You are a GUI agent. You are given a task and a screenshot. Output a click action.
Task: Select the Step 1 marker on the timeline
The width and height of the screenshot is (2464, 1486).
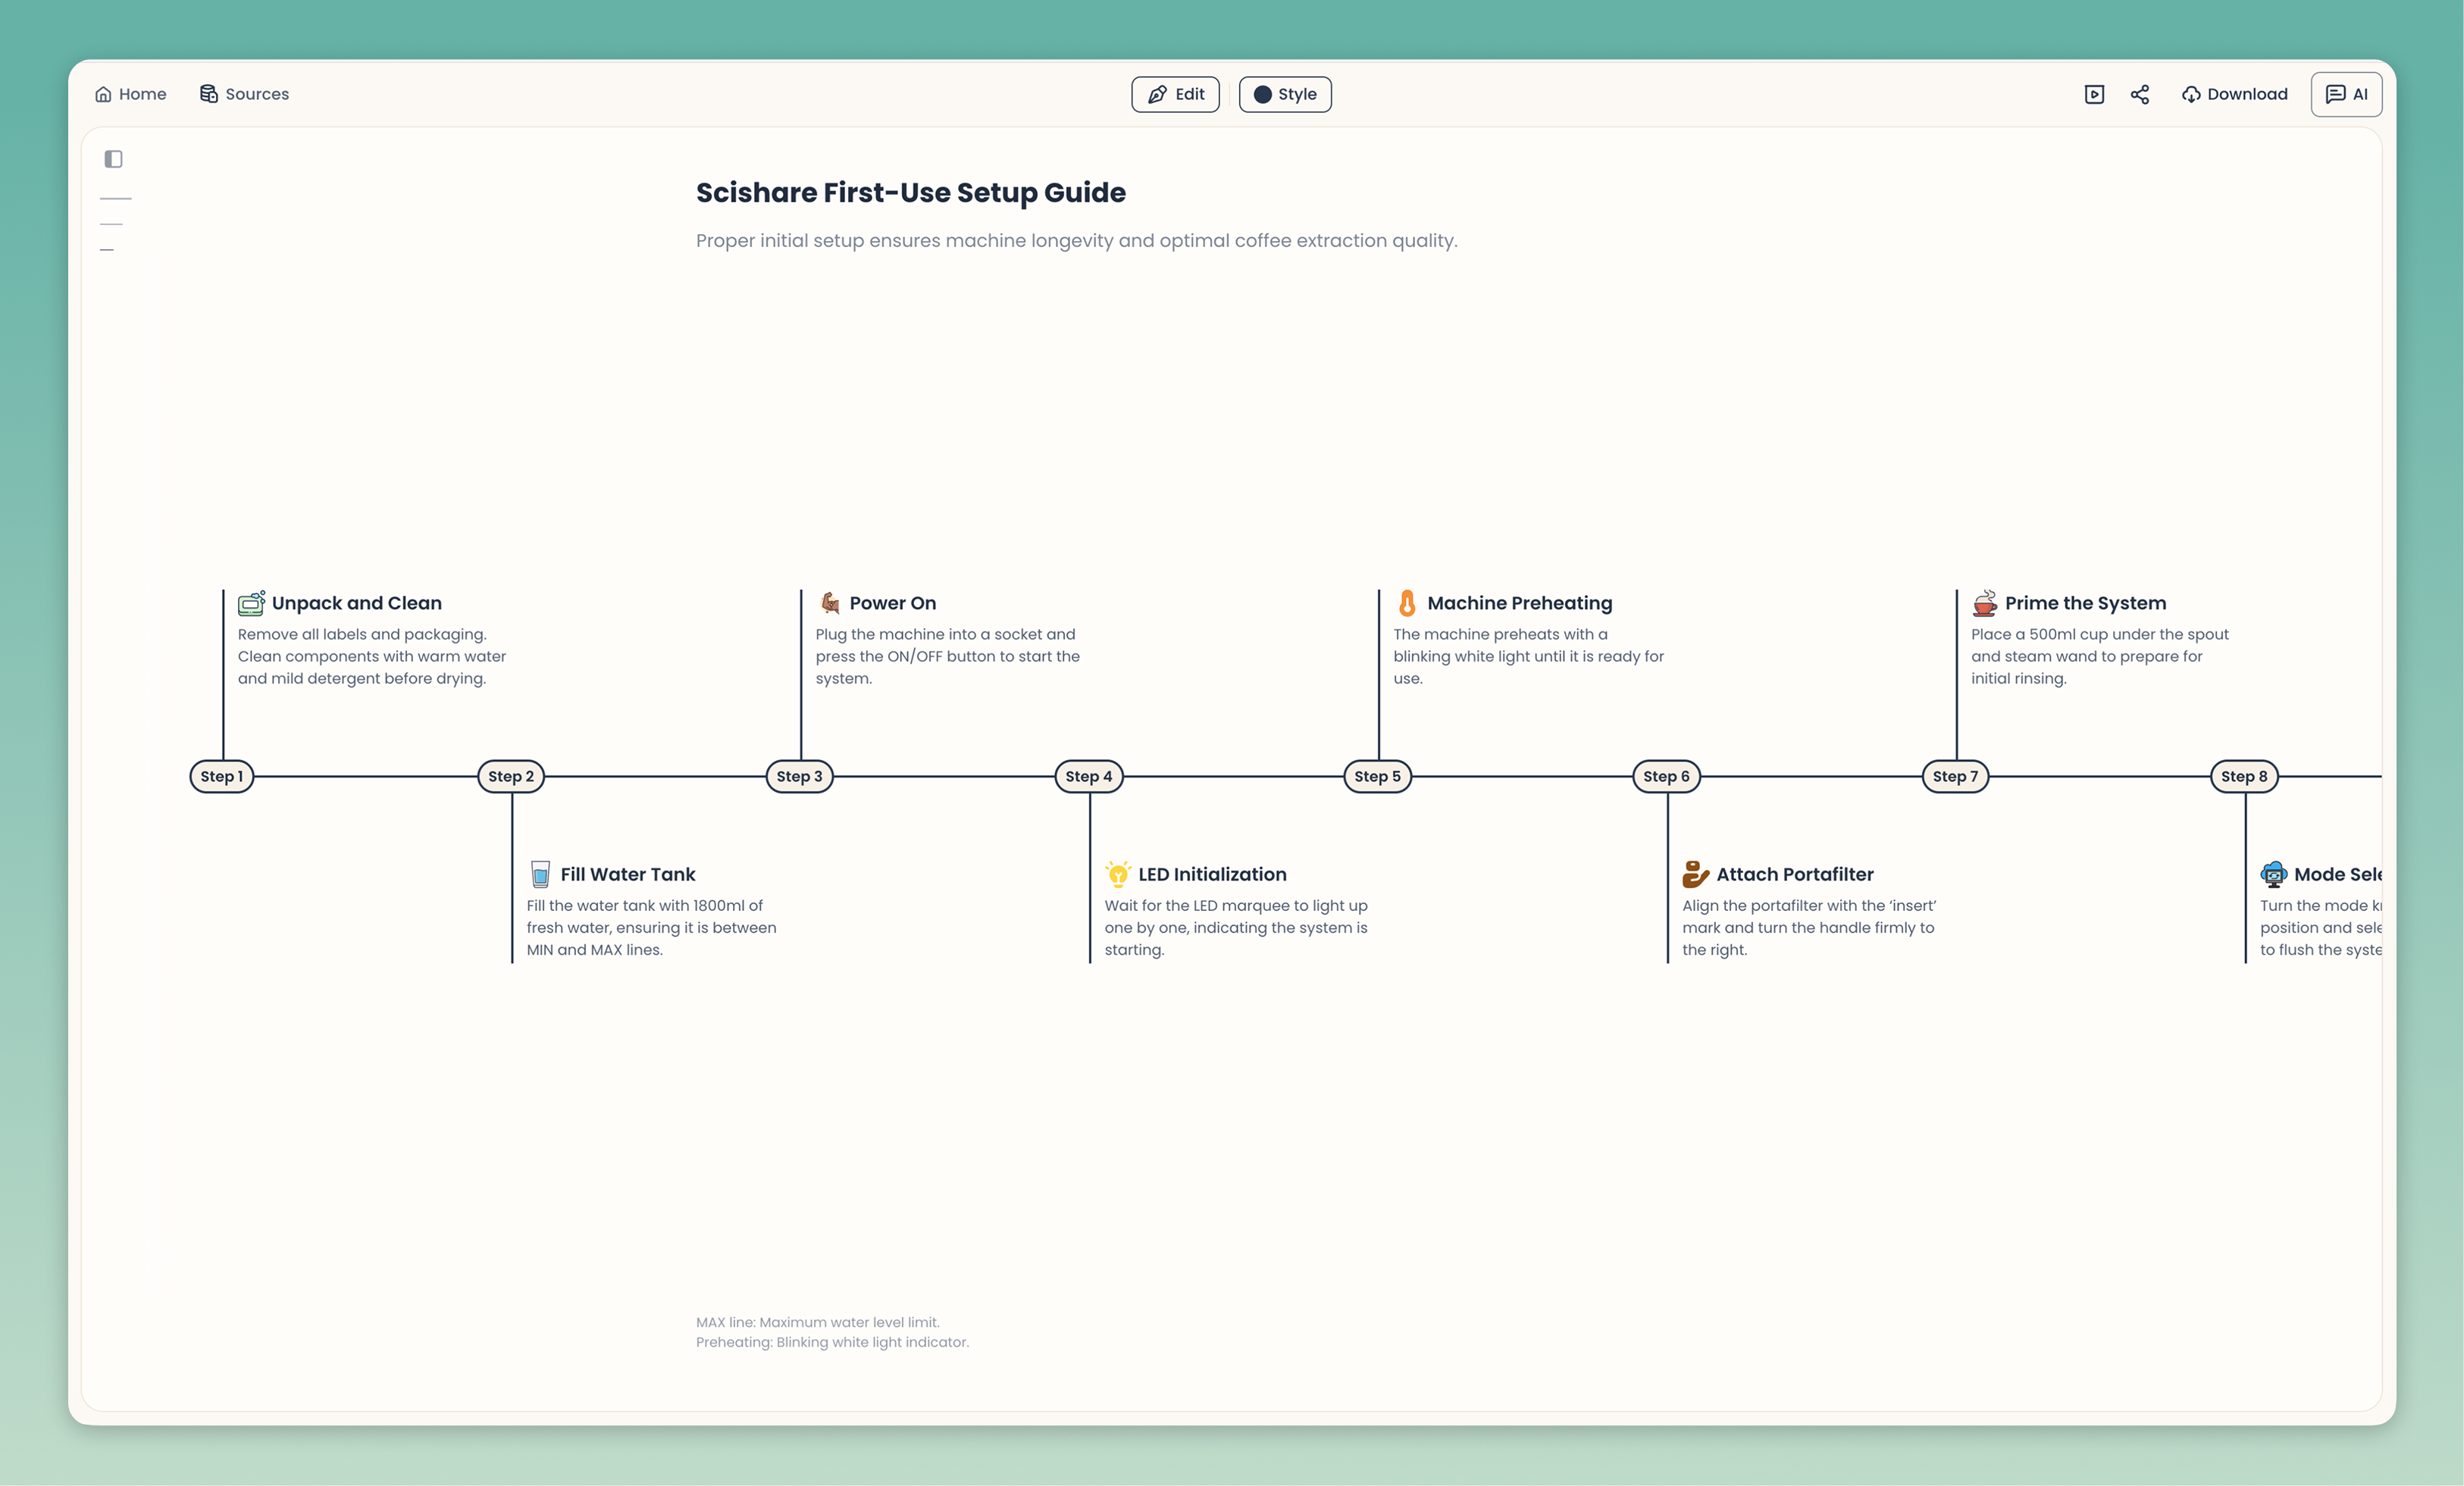coord(221,776)
